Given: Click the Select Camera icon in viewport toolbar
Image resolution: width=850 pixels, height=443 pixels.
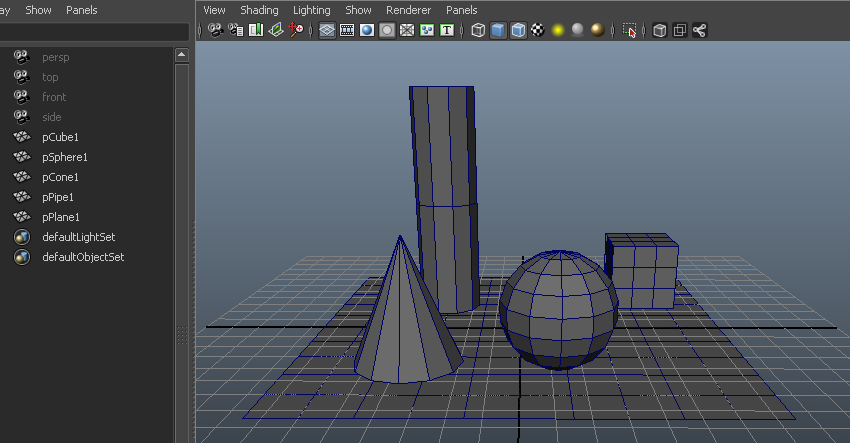Looking at the screenshot, I should [215, 30].
